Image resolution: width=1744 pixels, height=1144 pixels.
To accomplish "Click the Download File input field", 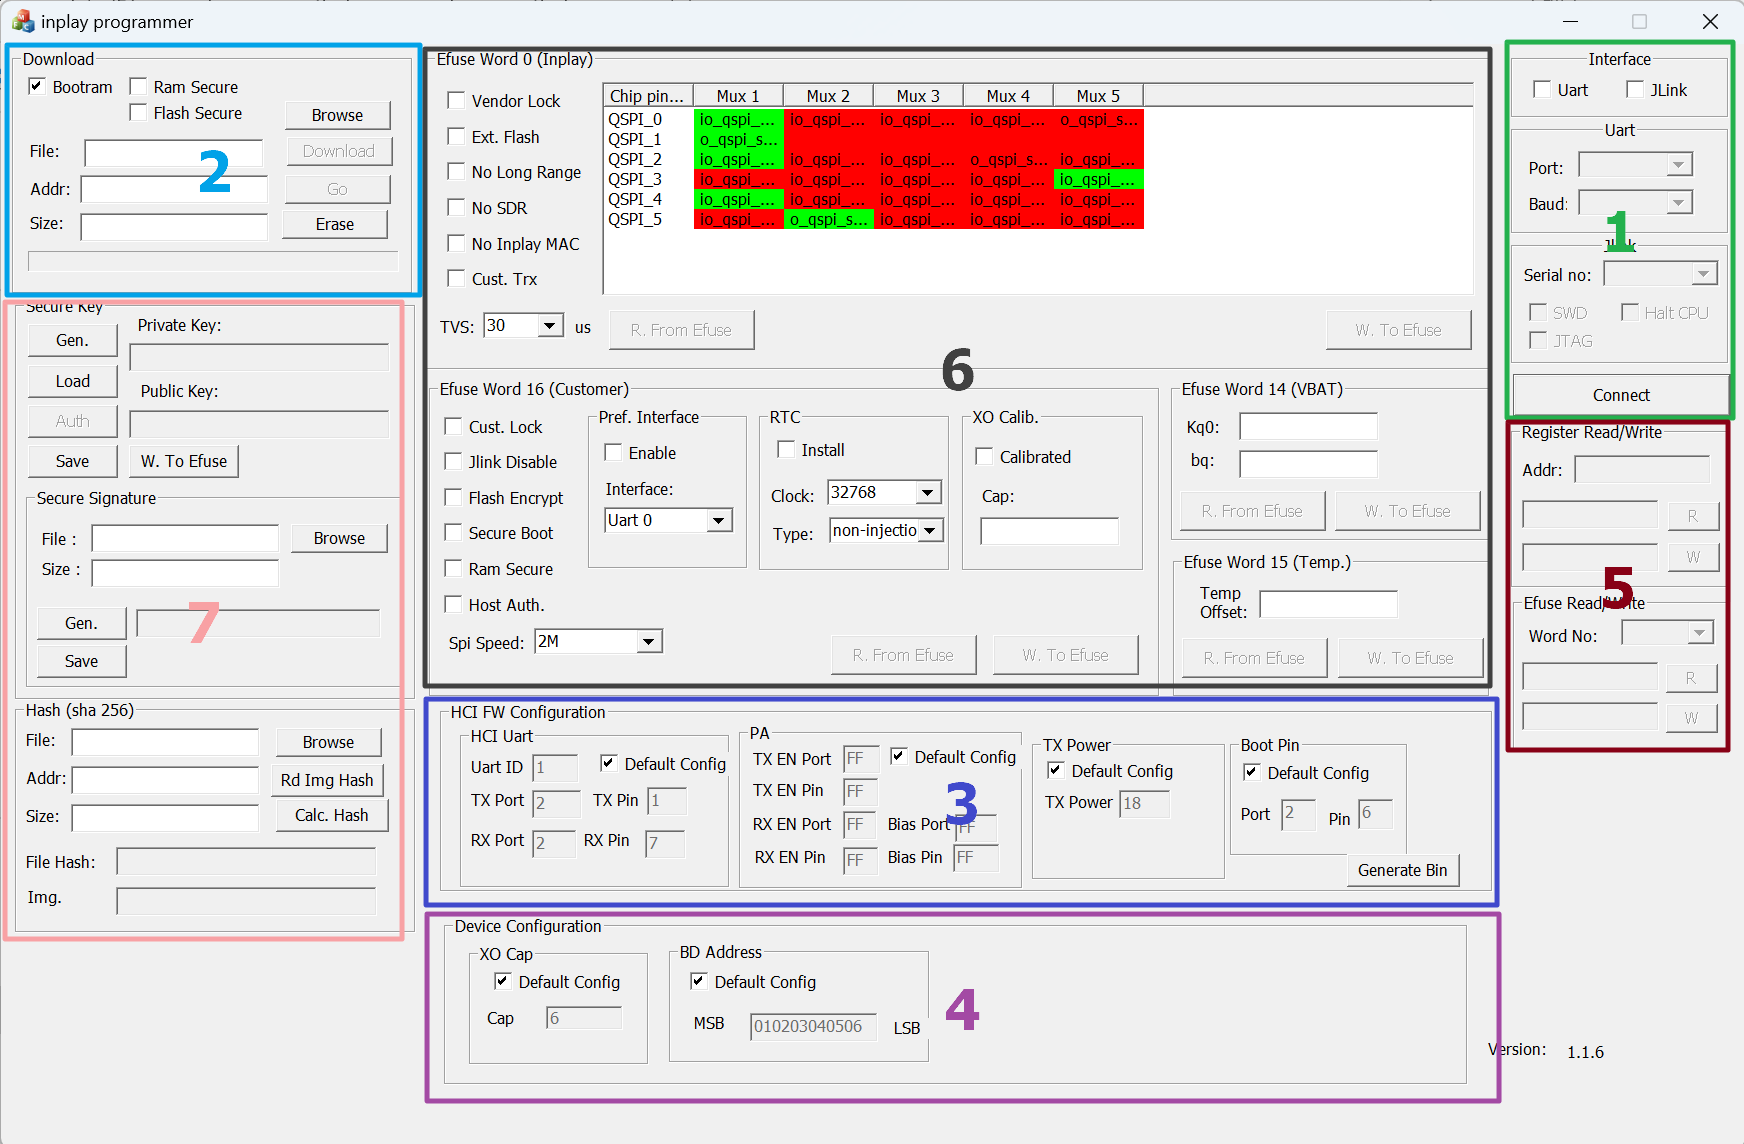I will (174, 152).
